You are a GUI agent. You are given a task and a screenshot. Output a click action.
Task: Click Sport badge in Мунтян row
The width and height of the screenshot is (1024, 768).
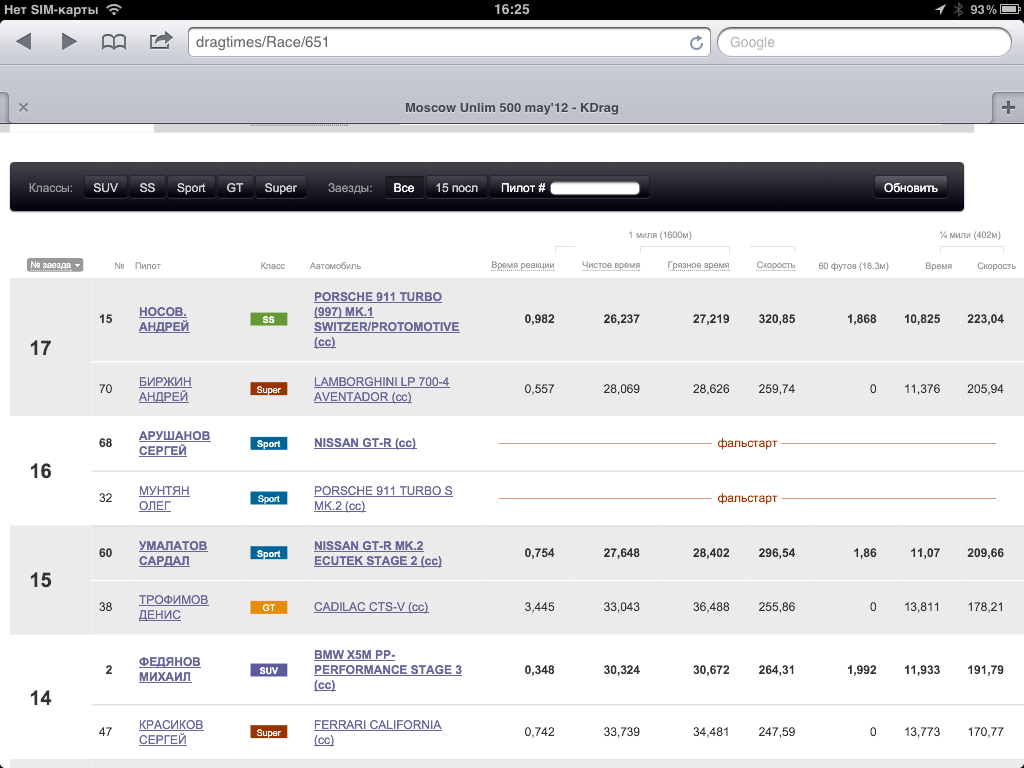[268, 498]
